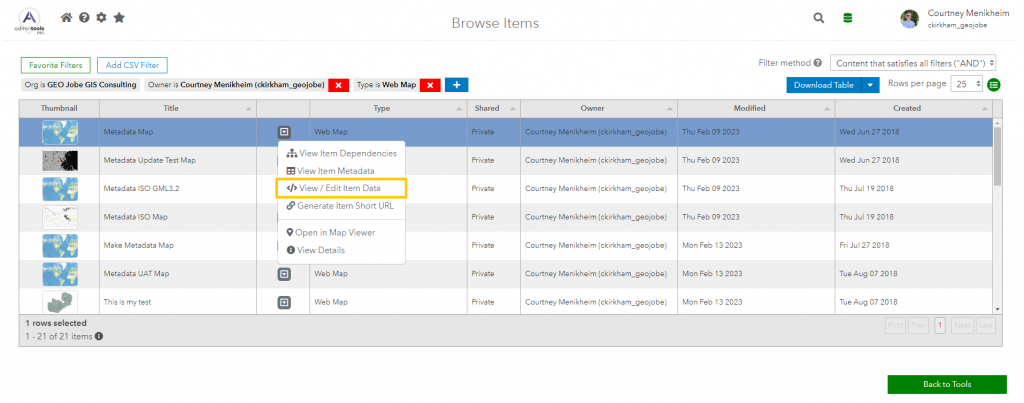The height and width of the screenshot is (403, 1024).
Task: Select View / Edit Item Data
Action: coord(342,188)
